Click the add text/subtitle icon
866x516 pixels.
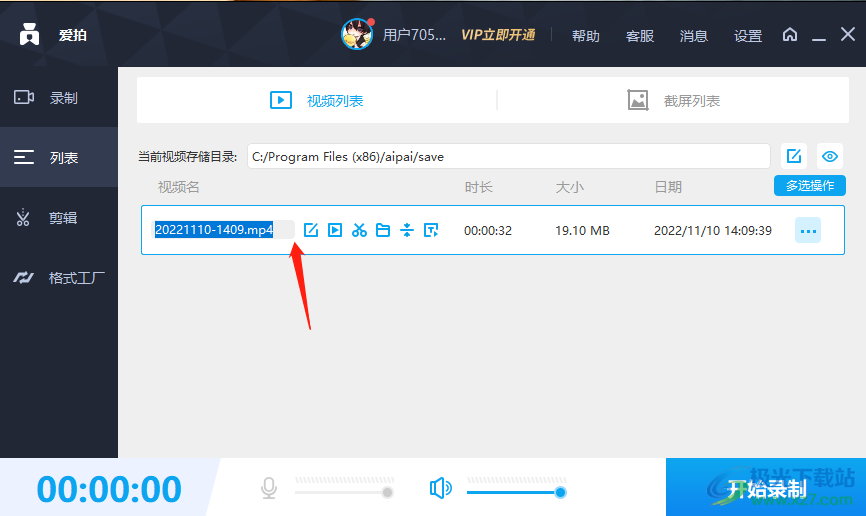click(x=431, y=230)
